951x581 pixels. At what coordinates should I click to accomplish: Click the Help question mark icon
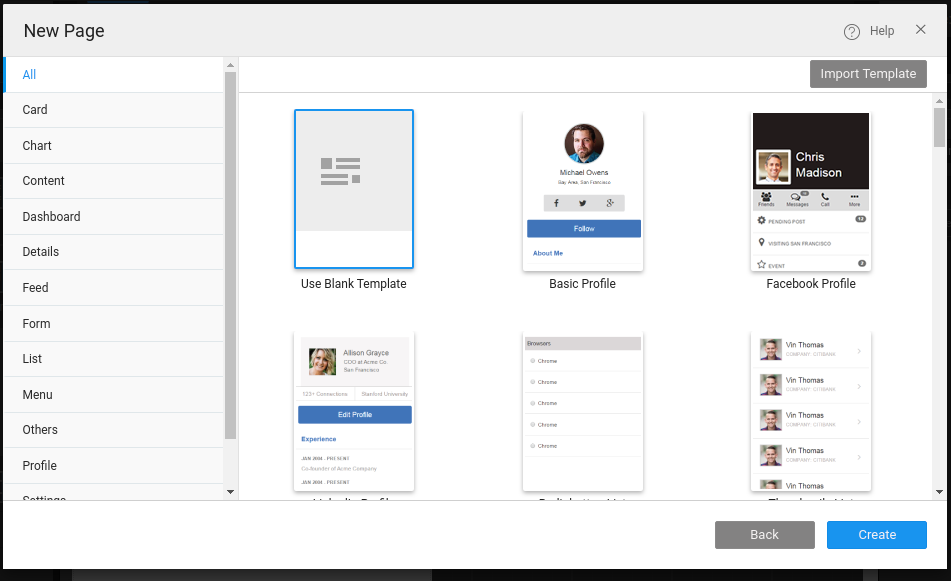[x=852, y=31]
